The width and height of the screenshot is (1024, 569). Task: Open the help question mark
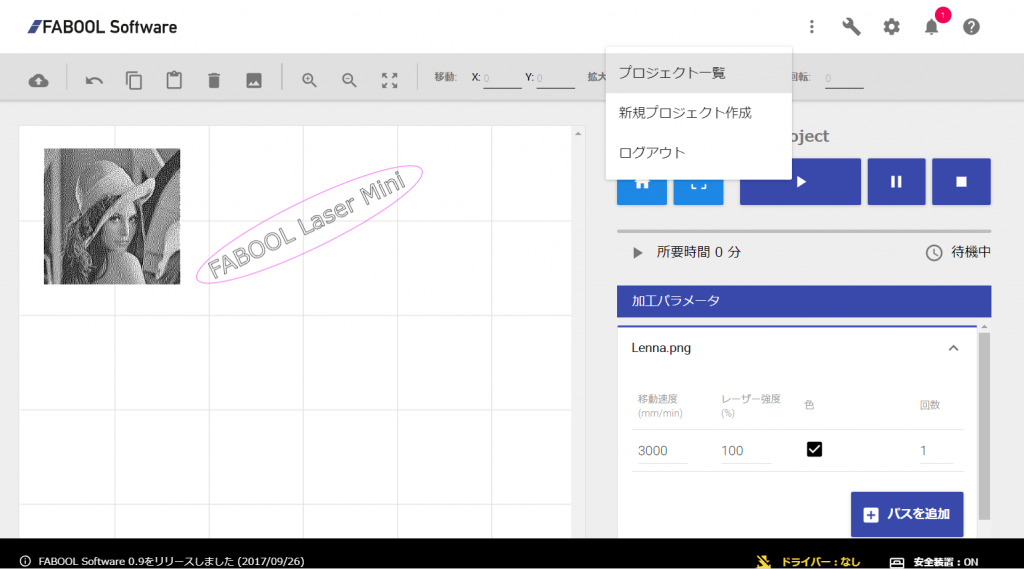971,27
